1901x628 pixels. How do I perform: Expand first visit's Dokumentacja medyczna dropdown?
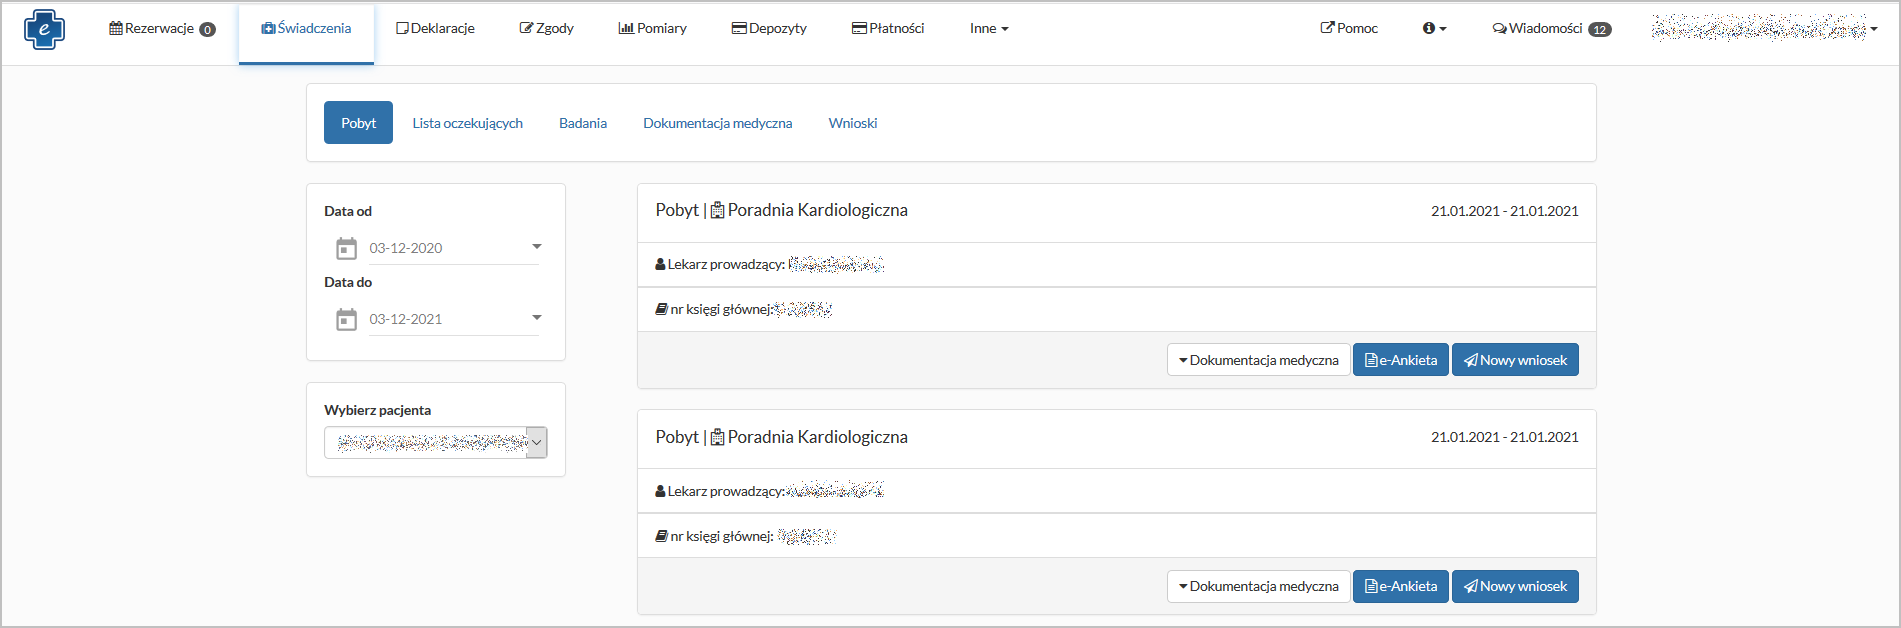point(1258,360)
